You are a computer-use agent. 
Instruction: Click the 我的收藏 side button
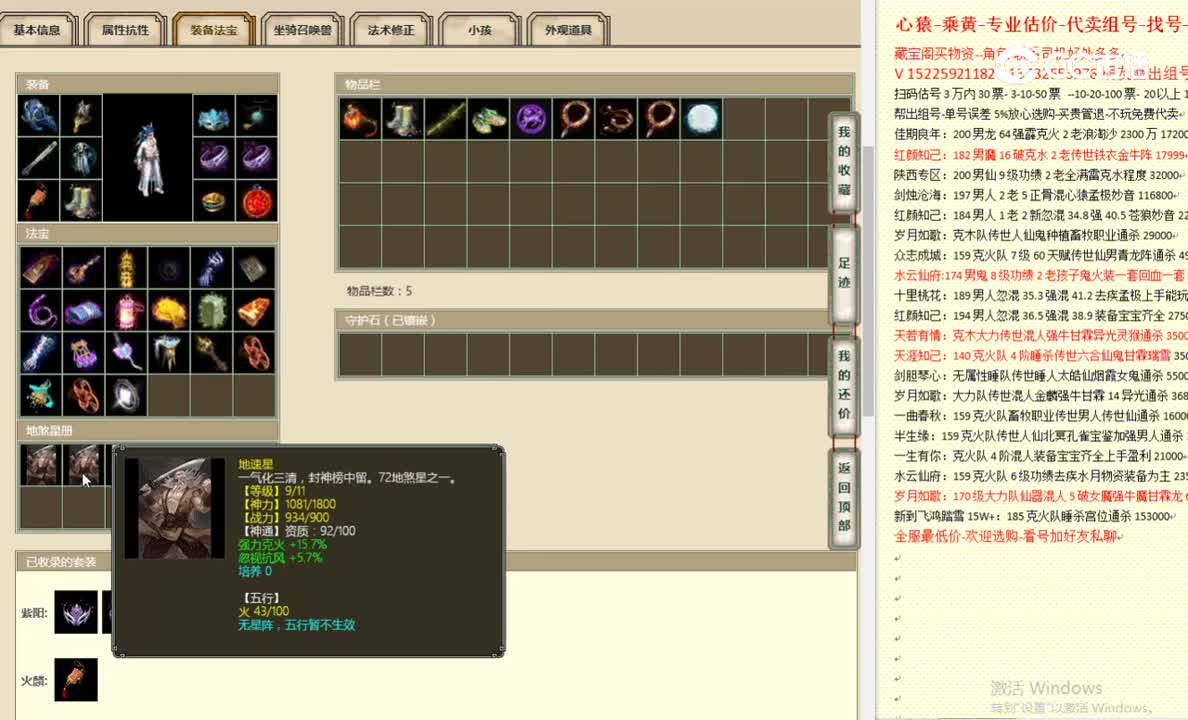[843, 160]
